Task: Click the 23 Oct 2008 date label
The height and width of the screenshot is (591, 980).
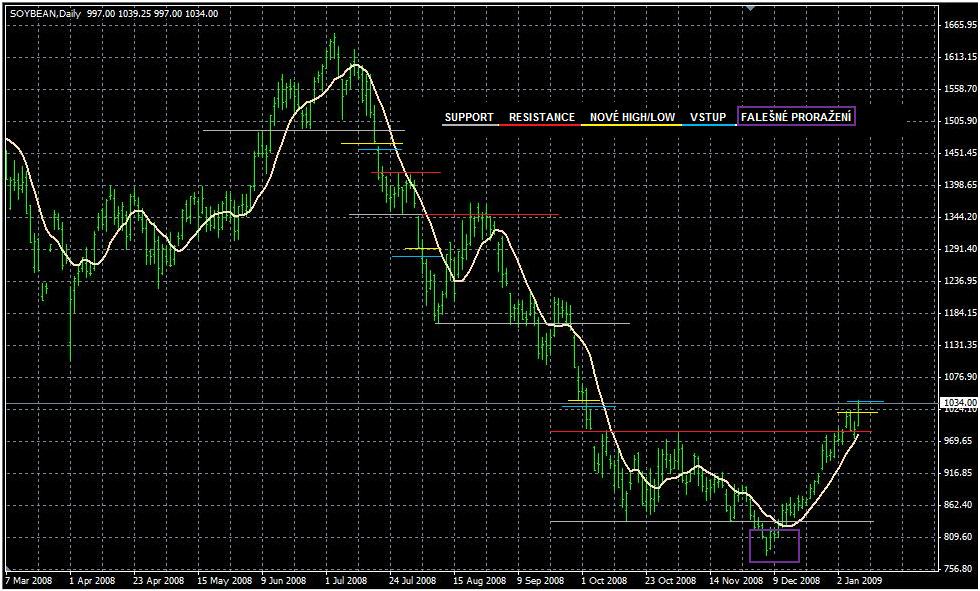Action: 672,580
